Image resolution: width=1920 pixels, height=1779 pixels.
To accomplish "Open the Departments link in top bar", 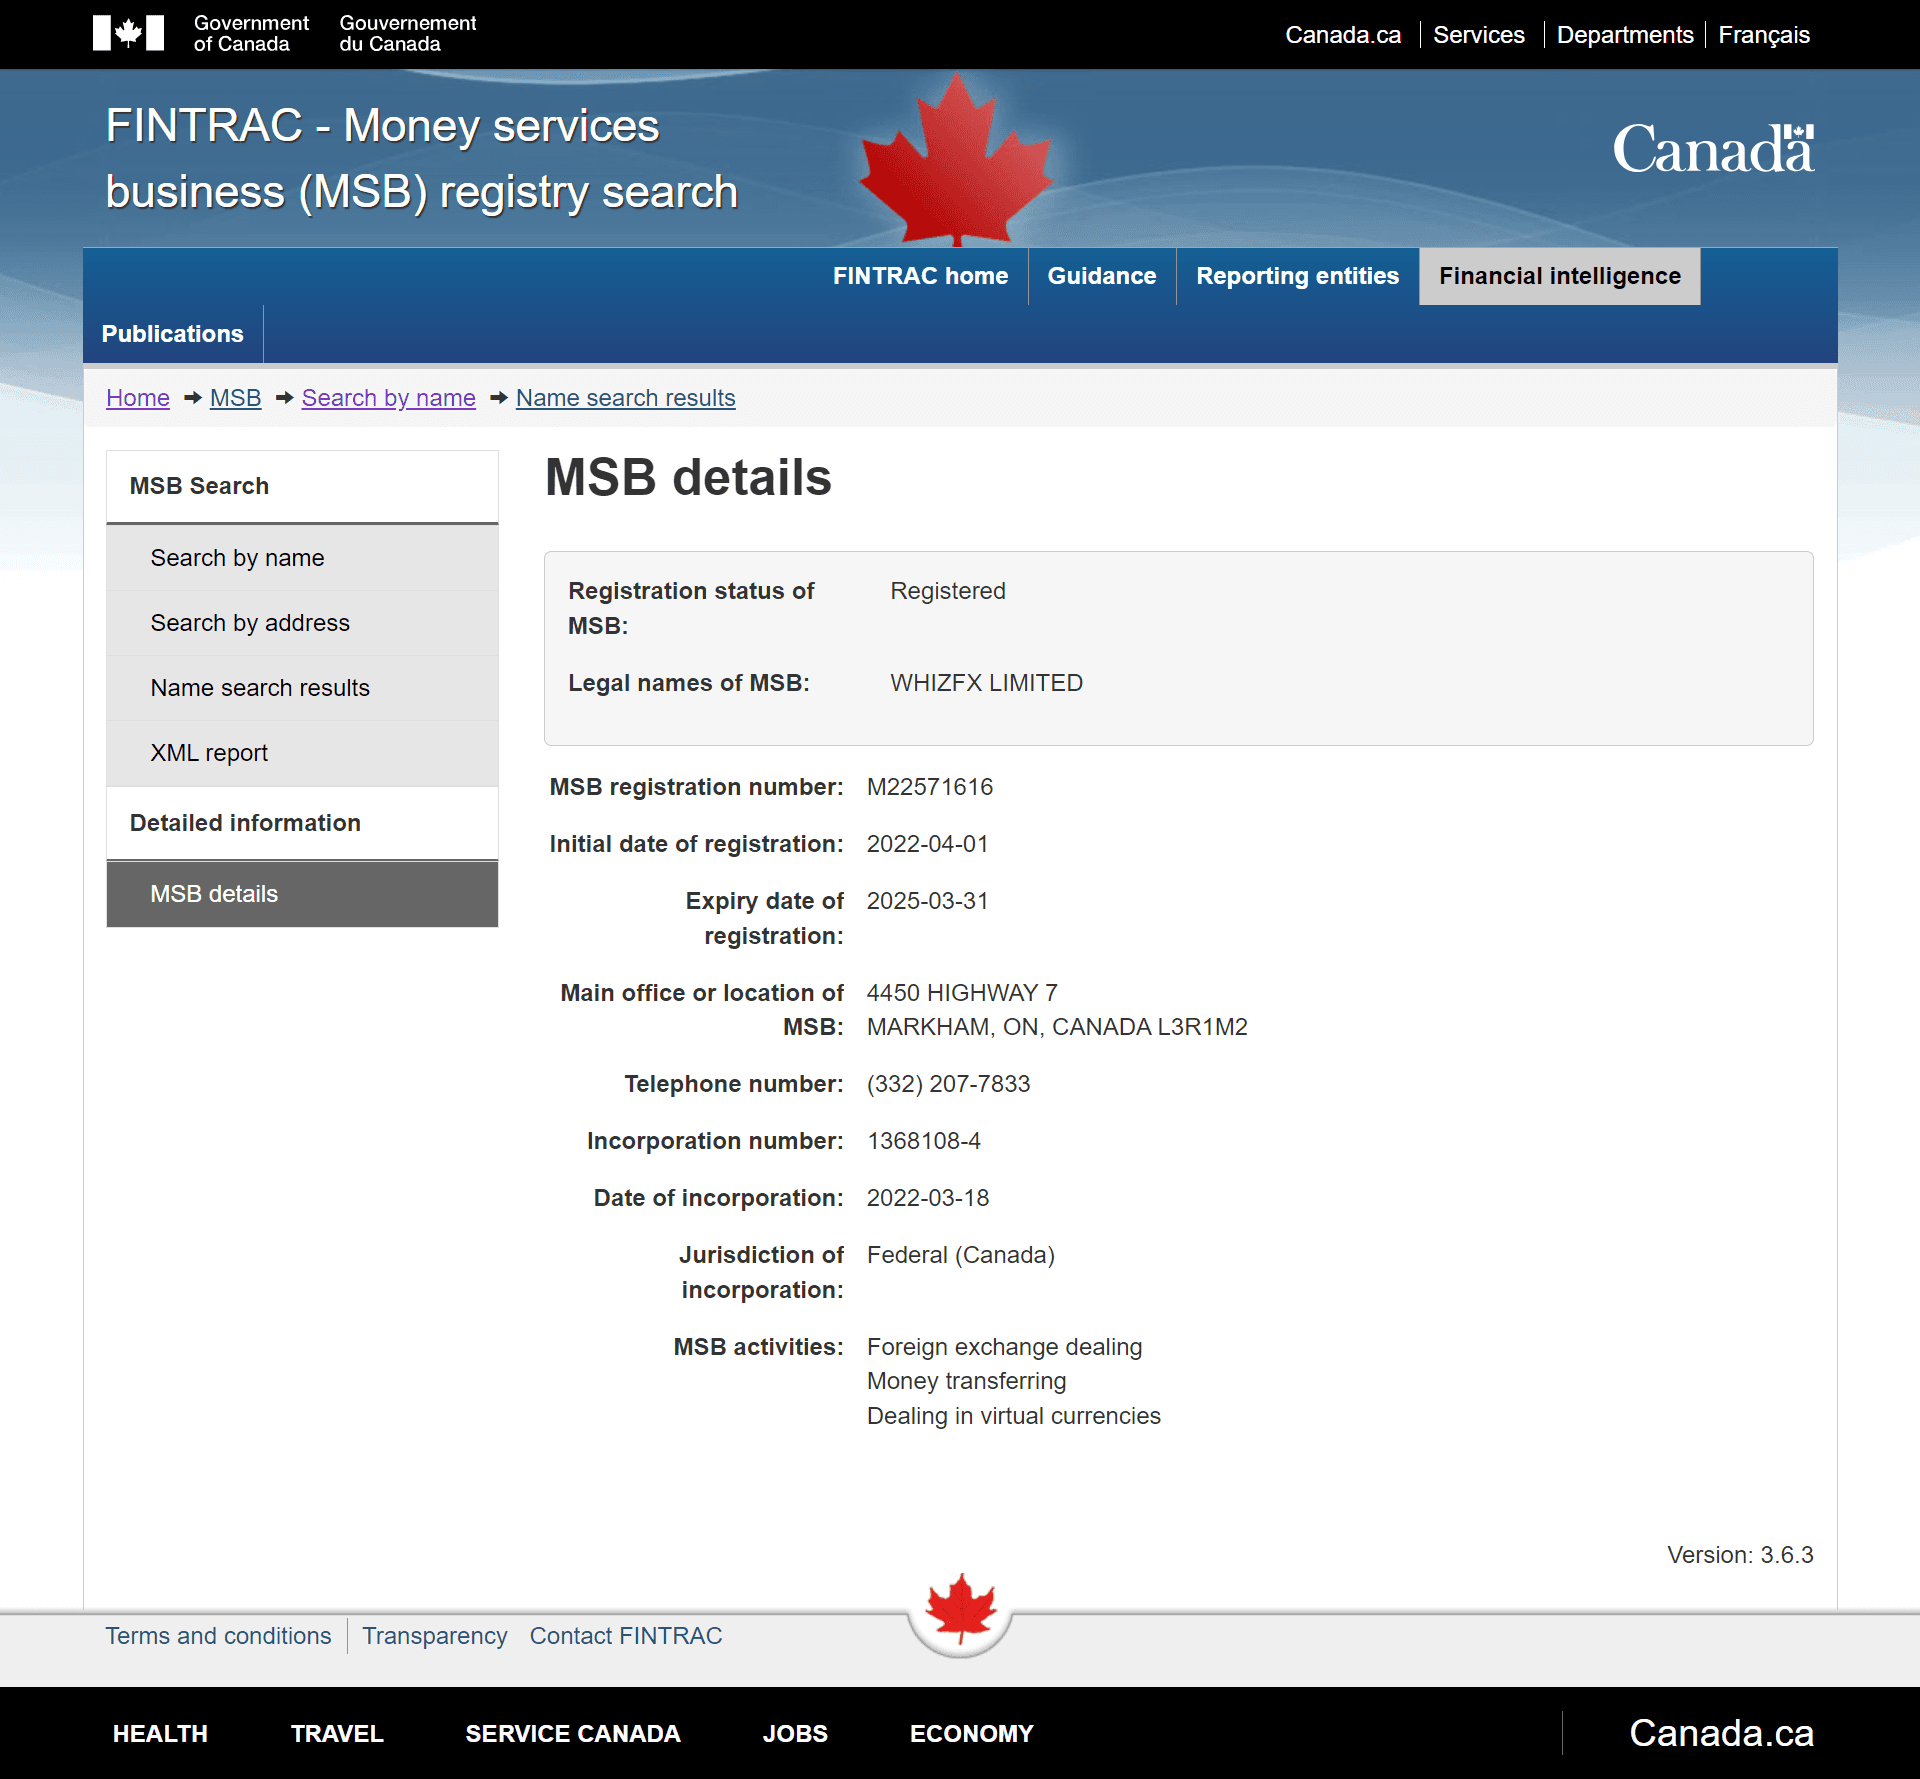I will (1625, 35).
